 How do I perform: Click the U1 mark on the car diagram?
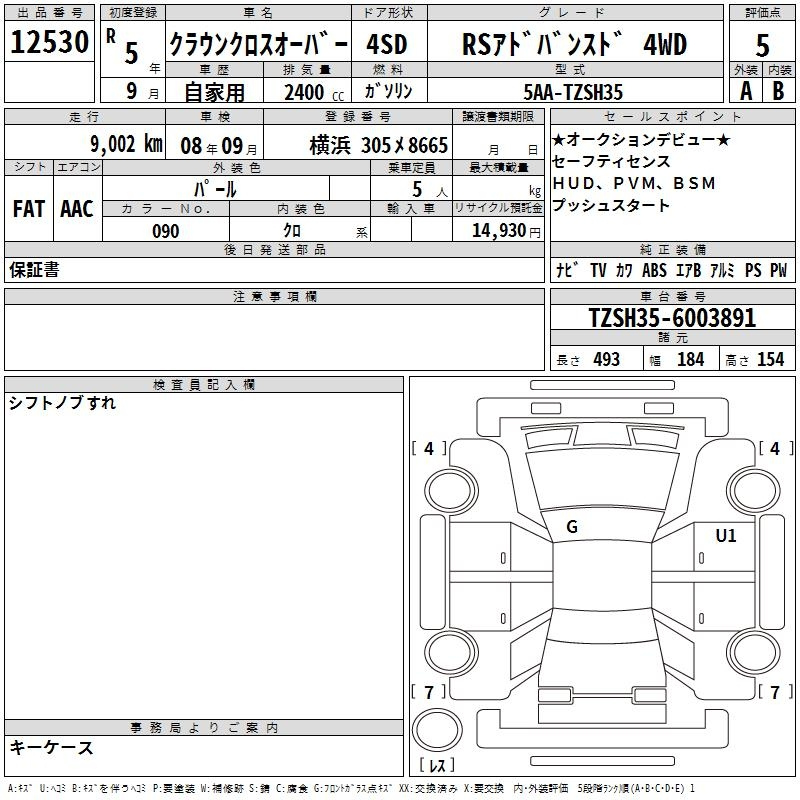[x=725, y=536]
